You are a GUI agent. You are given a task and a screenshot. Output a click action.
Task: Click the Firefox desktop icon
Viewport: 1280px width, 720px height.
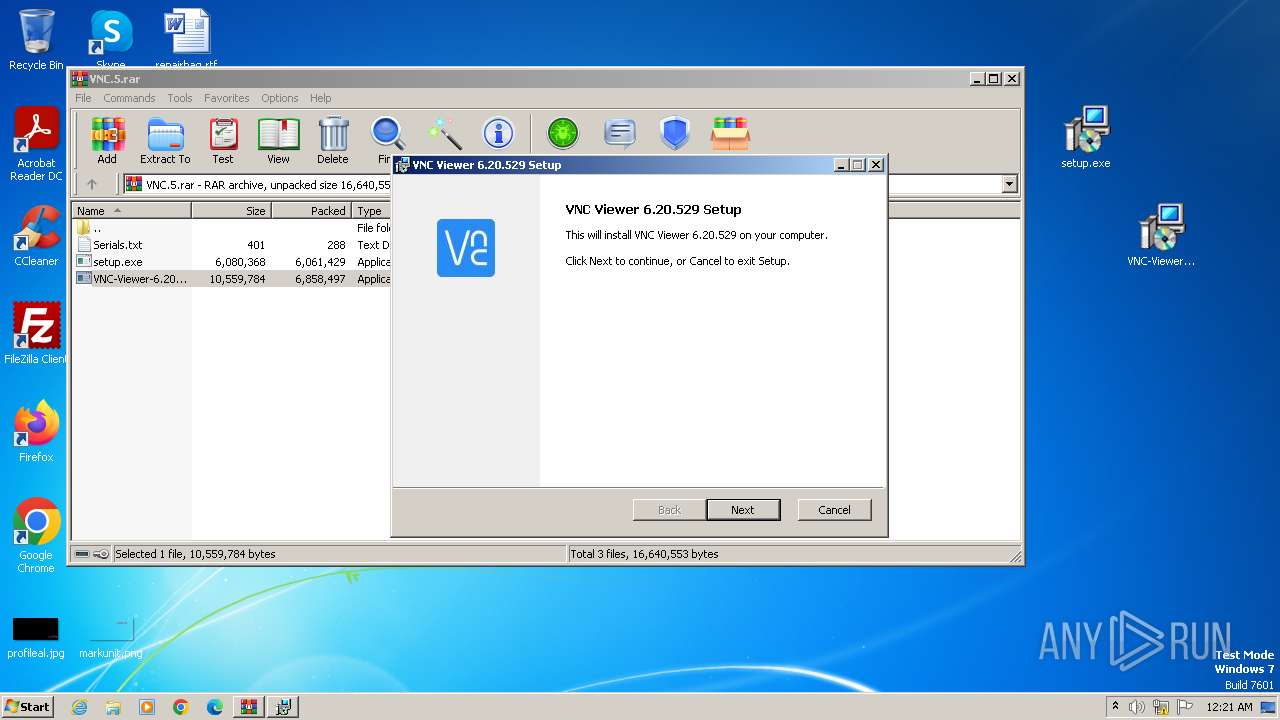[36, 432]
